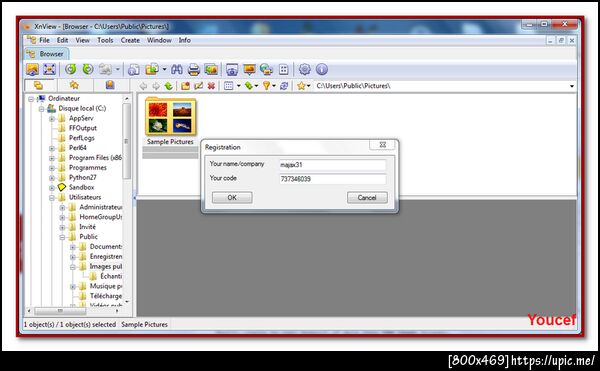Click the '1 object(s) / 1 object(s) selected' status text
This screenshot has height=371, width=600.
tap(70, 325)
